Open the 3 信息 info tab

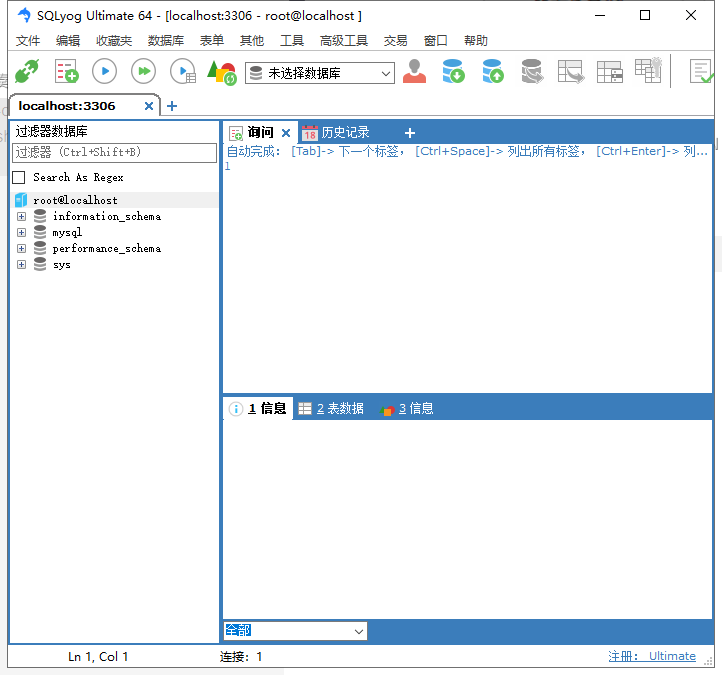407,408
